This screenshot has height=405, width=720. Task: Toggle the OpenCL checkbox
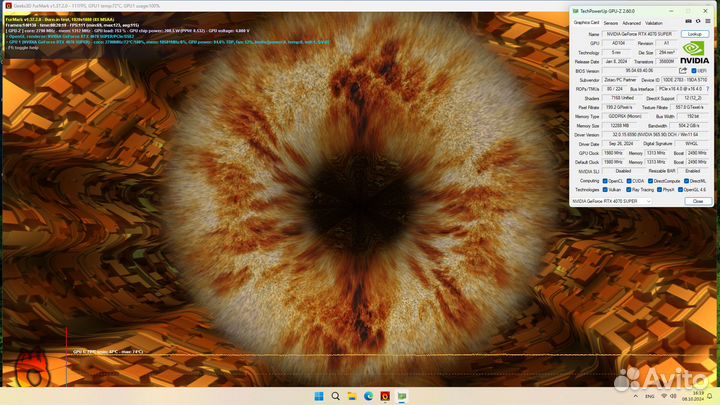(605, 181)
